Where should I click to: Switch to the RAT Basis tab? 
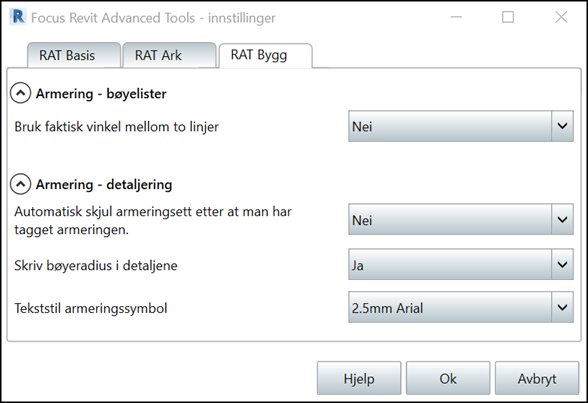point(74,55)
